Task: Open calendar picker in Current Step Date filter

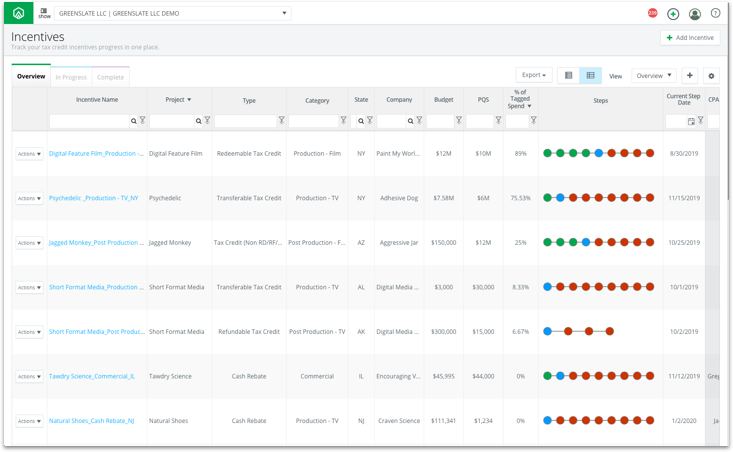Action: [x=691, y=122]
